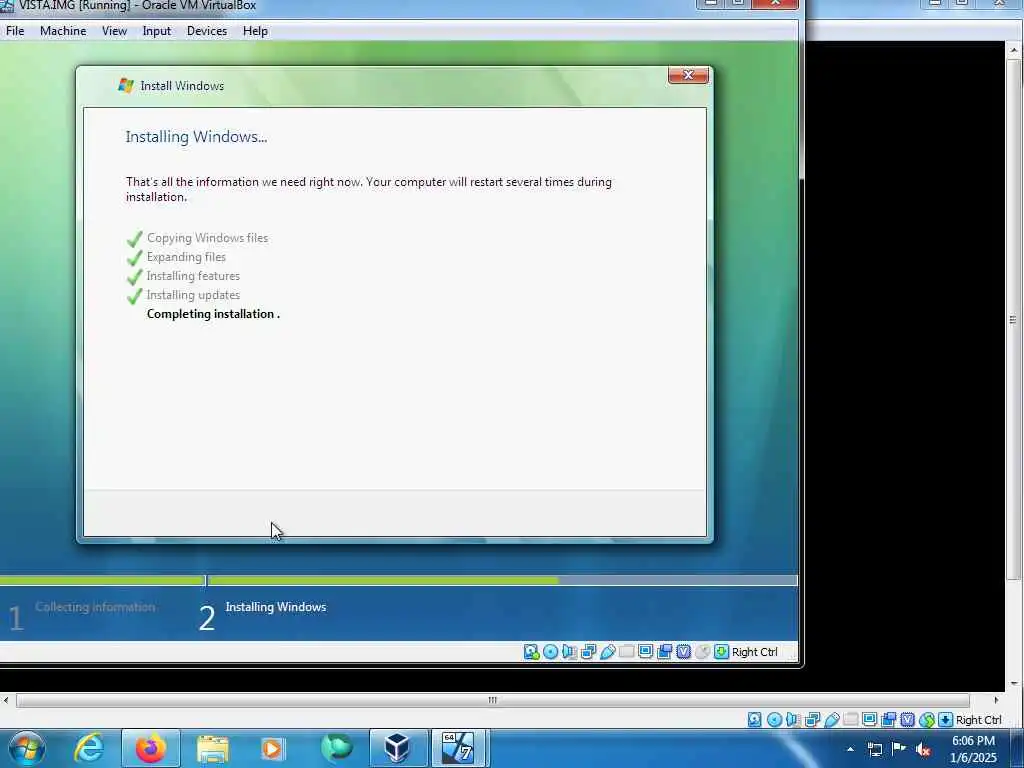Click left arrow of horizontal scrollbar

[6, 700]
